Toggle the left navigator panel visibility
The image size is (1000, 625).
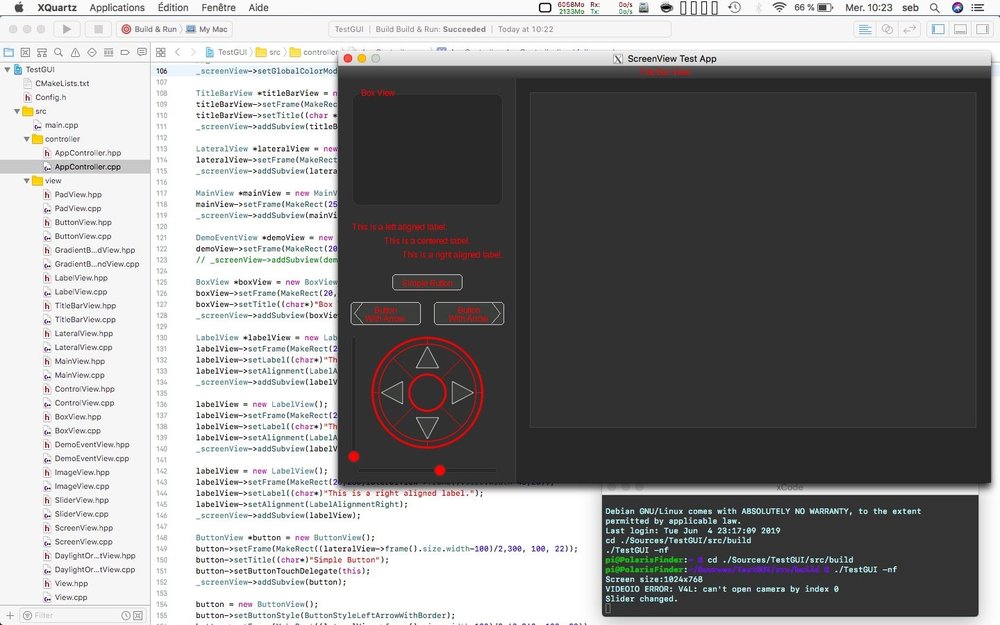[x=938, y=29]
